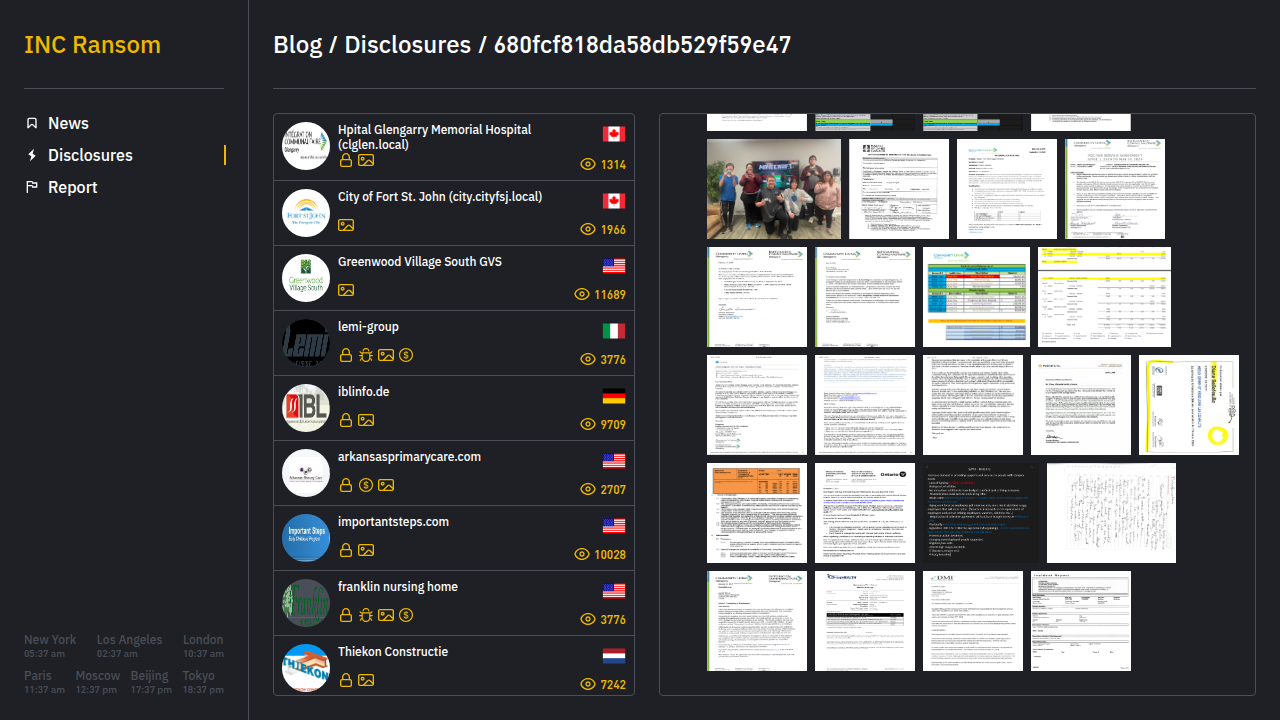The height and width of the screenshot is (720, 1280).
Task: Click the dollar icon in arkansasprimarycare.com entry
Action: (x=366, y=485)
